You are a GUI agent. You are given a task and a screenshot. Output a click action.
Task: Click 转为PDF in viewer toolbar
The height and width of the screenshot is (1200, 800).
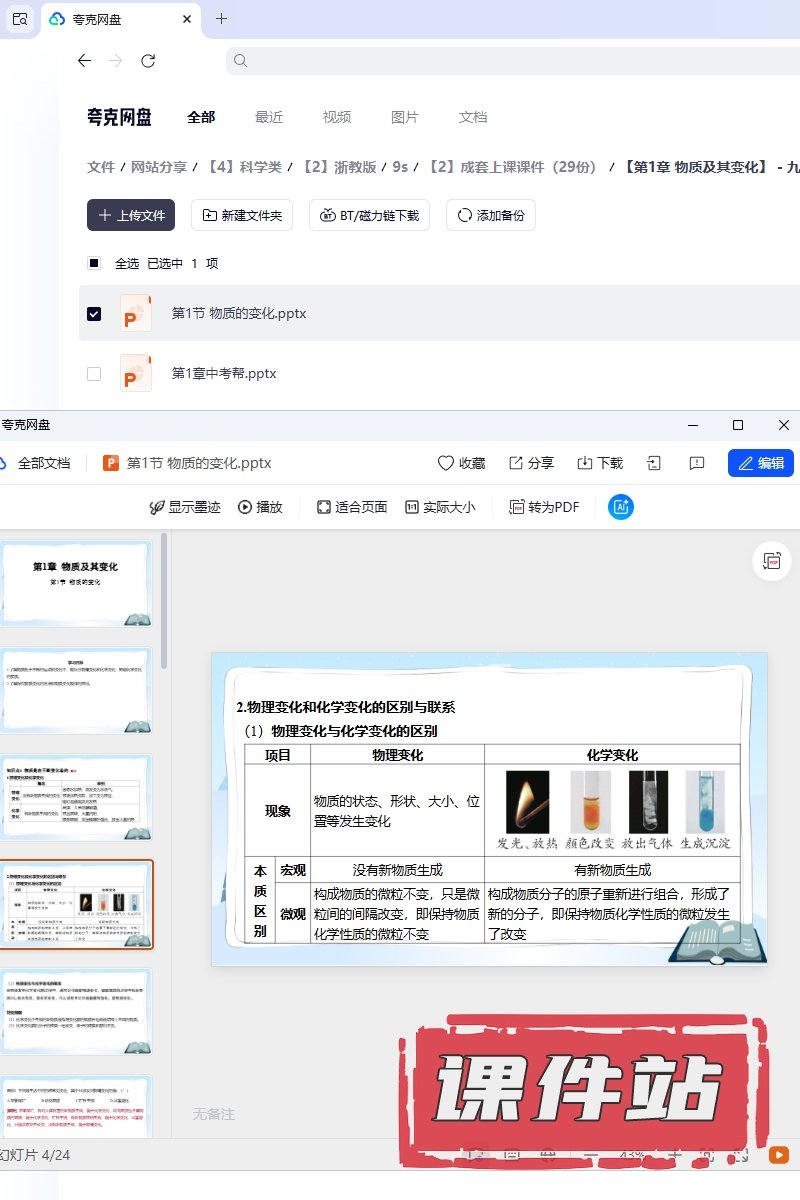pos(545,507)
